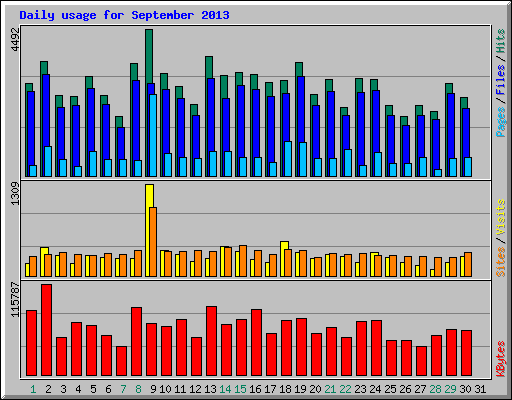Click day 1 on the x-axis

click(x=33, y=389)
